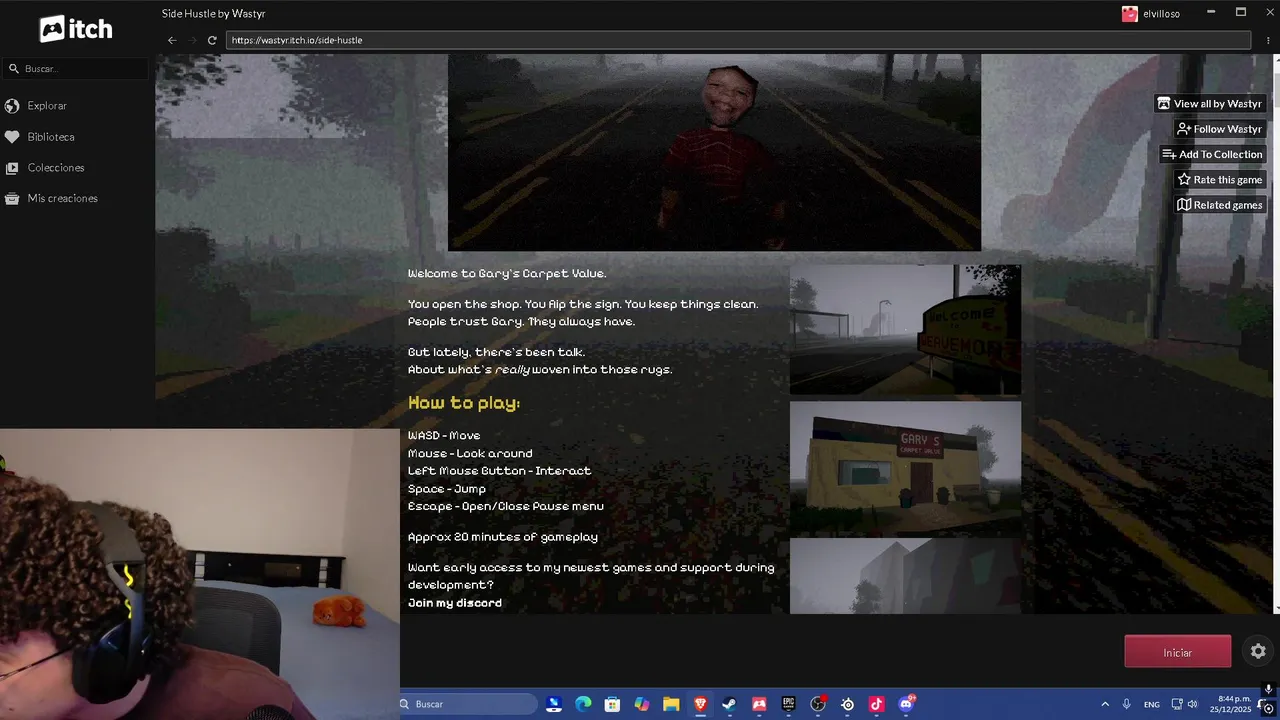Open the Explorar section
This screenshot has width=1280, height=720.
(47, 106)
